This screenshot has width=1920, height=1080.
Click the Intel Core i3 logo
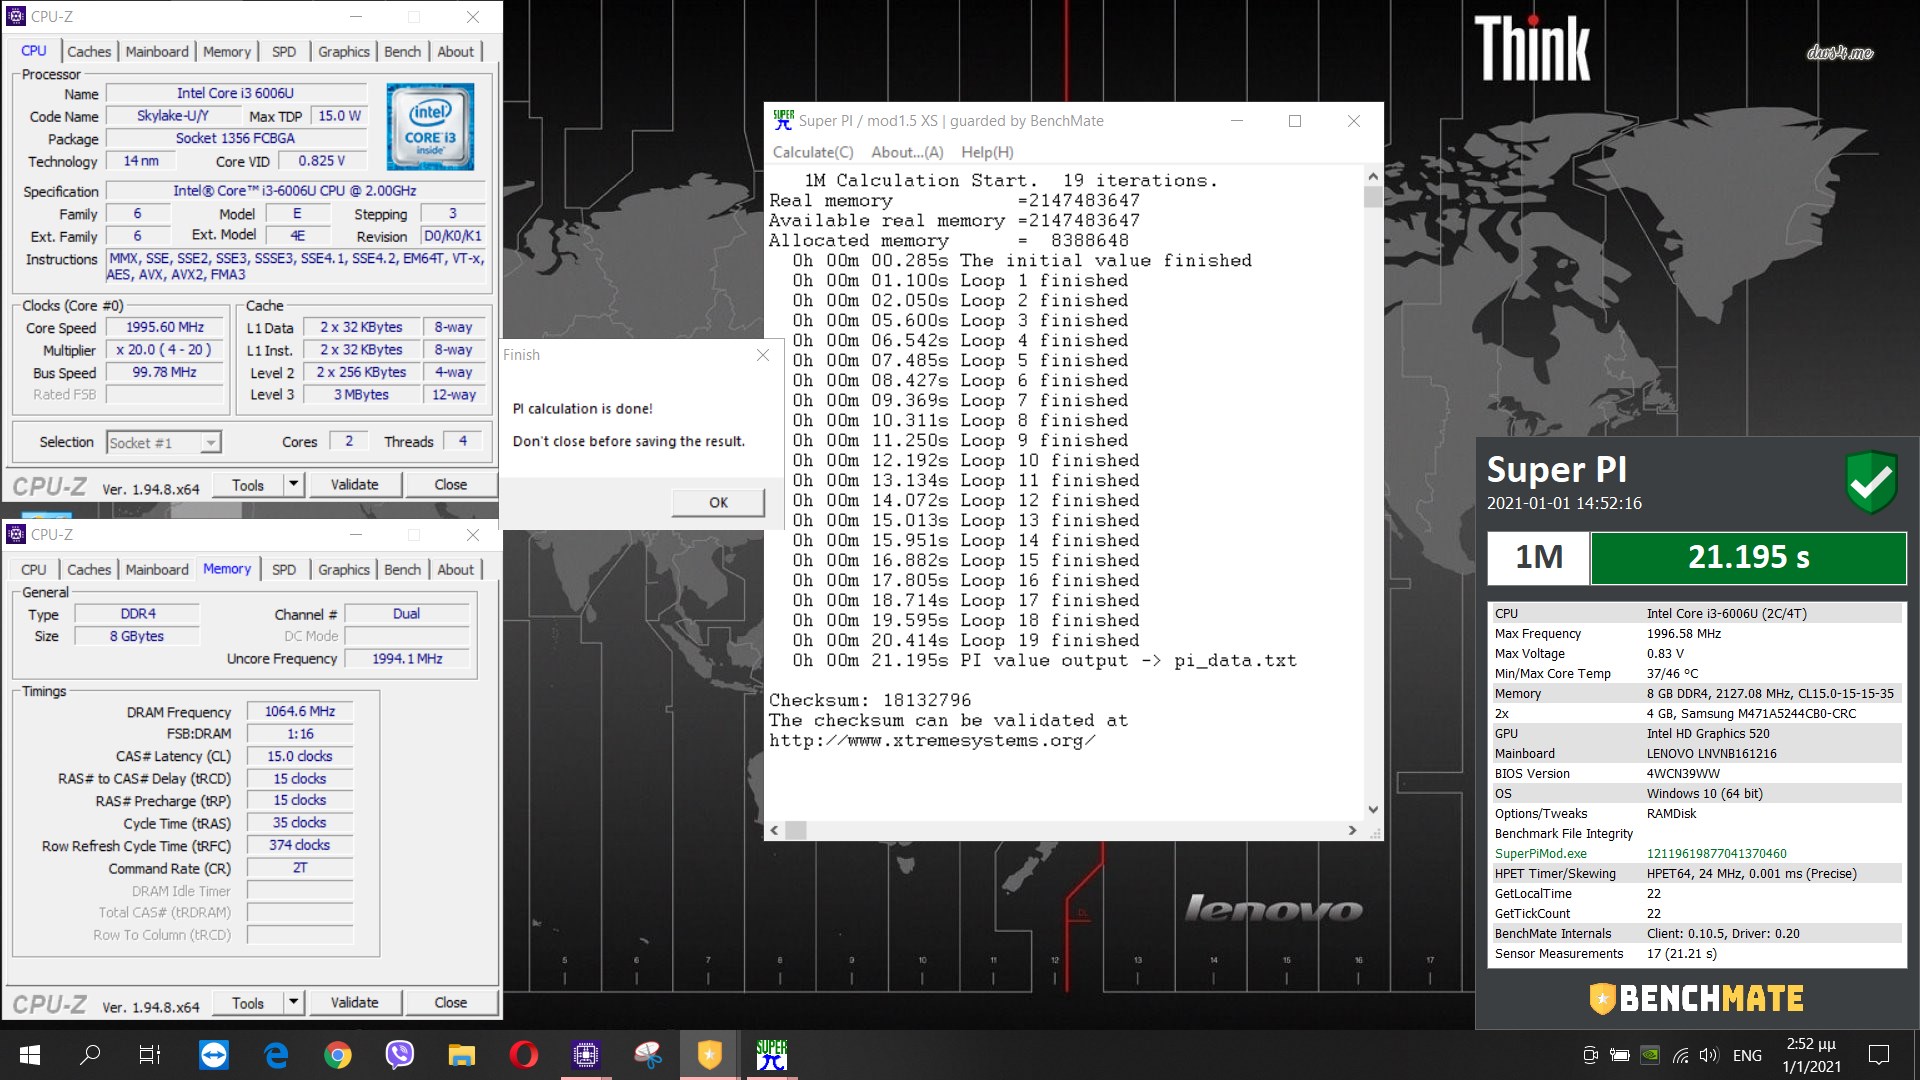coord(430,127)
